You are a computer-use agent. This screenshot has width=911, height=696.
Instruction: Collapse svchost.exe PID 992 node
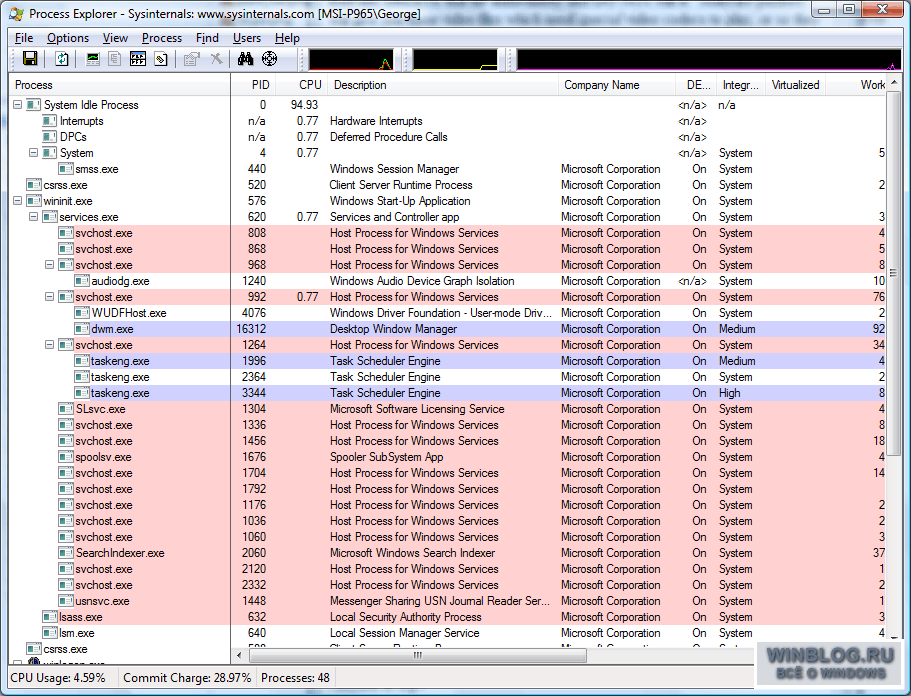click(50, 297)
